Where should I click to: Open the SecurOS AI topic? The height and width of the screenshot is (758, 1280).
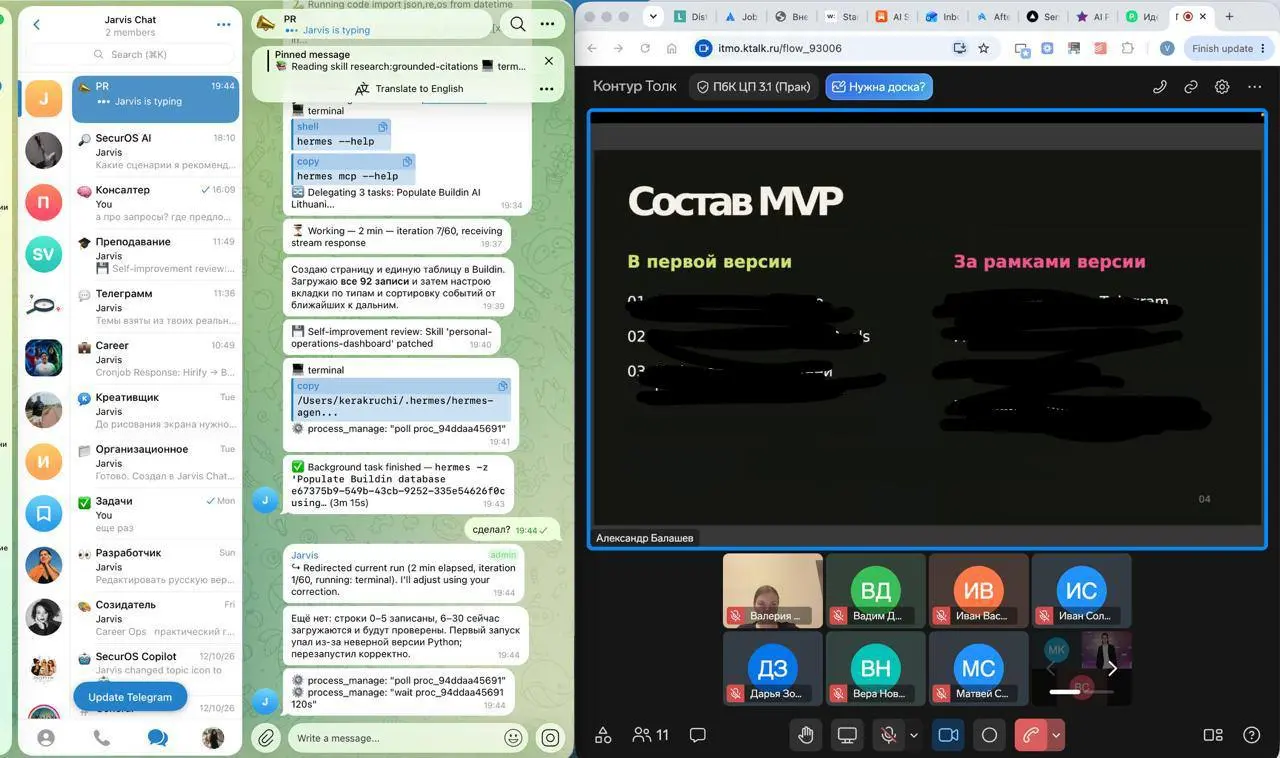click(155, 151)
